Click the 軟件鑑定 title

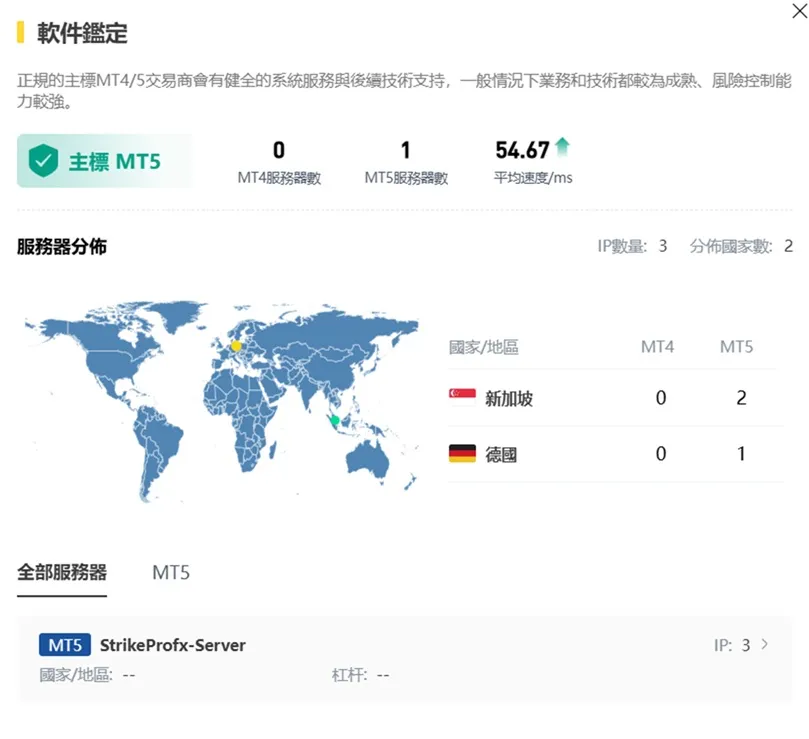point(82,33)
